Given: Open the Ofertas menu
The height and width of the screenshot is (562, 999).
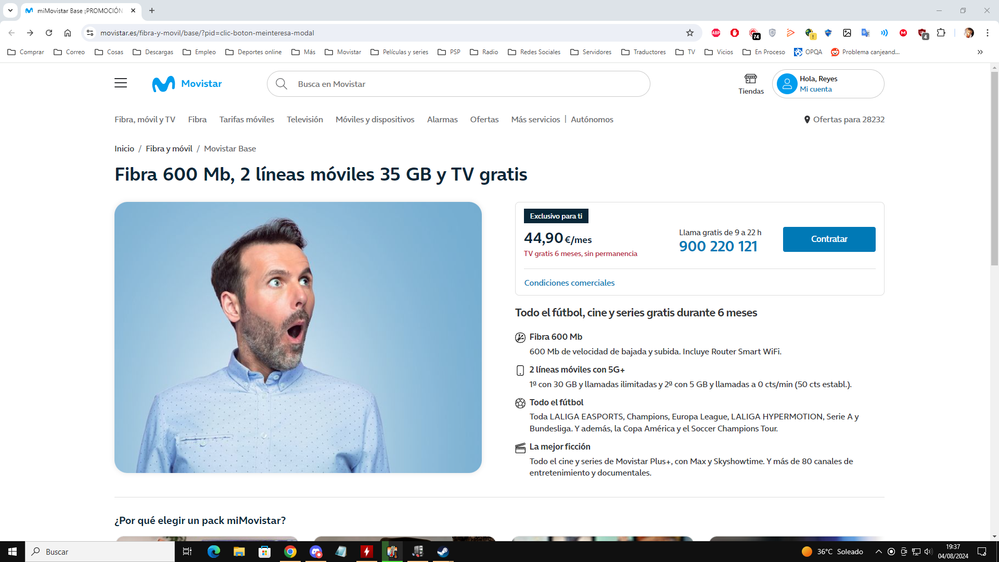Looking at the screenshot, I should pos(484,119).
